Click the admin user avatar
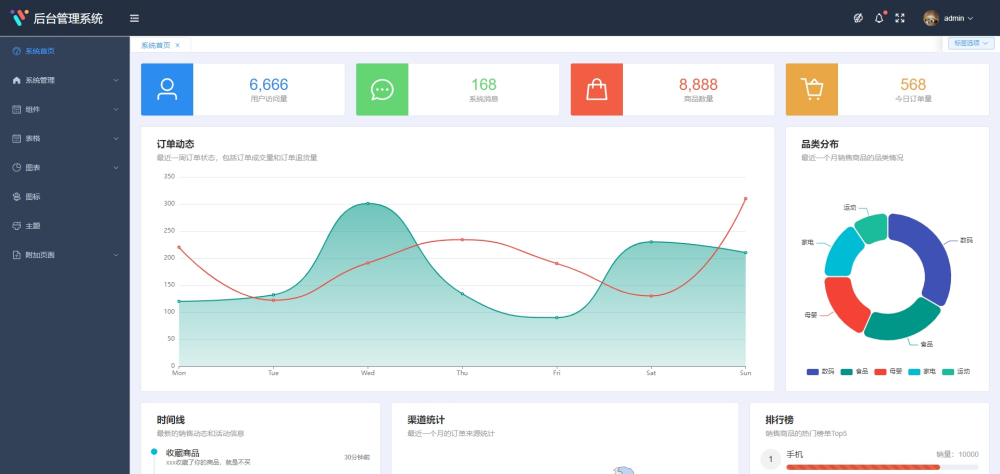Image resolution: width=1000 pixels, height=474 pixels. [x=931, y=18]
